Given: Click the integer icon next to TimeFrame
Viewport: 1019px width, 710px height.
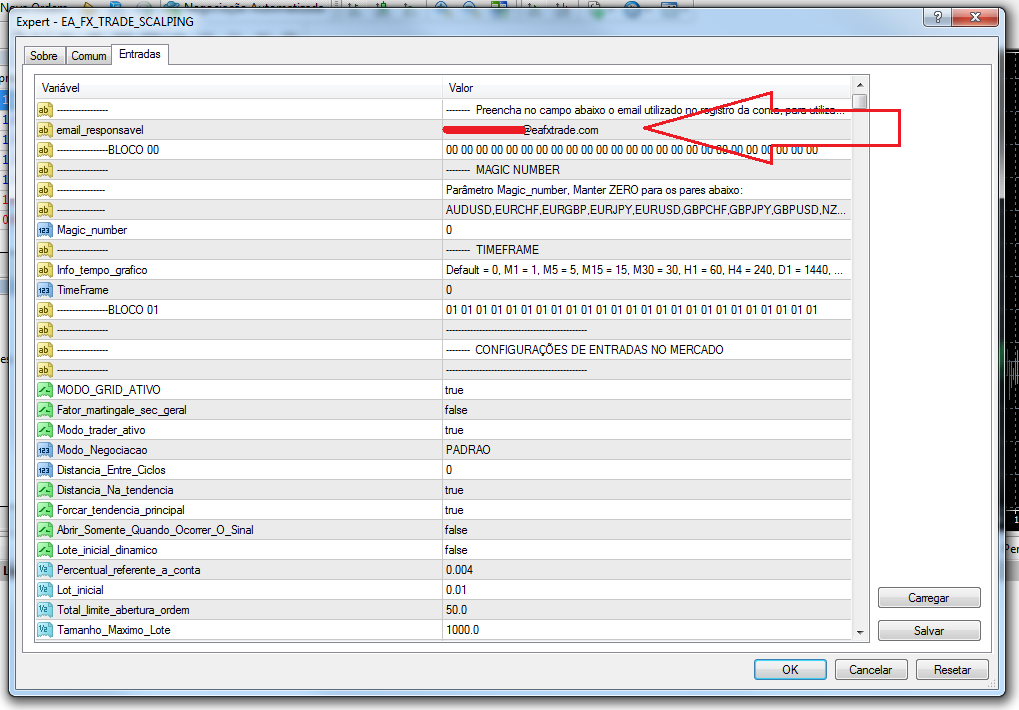Looking at the screenshot, I should [x=44, y=290].
